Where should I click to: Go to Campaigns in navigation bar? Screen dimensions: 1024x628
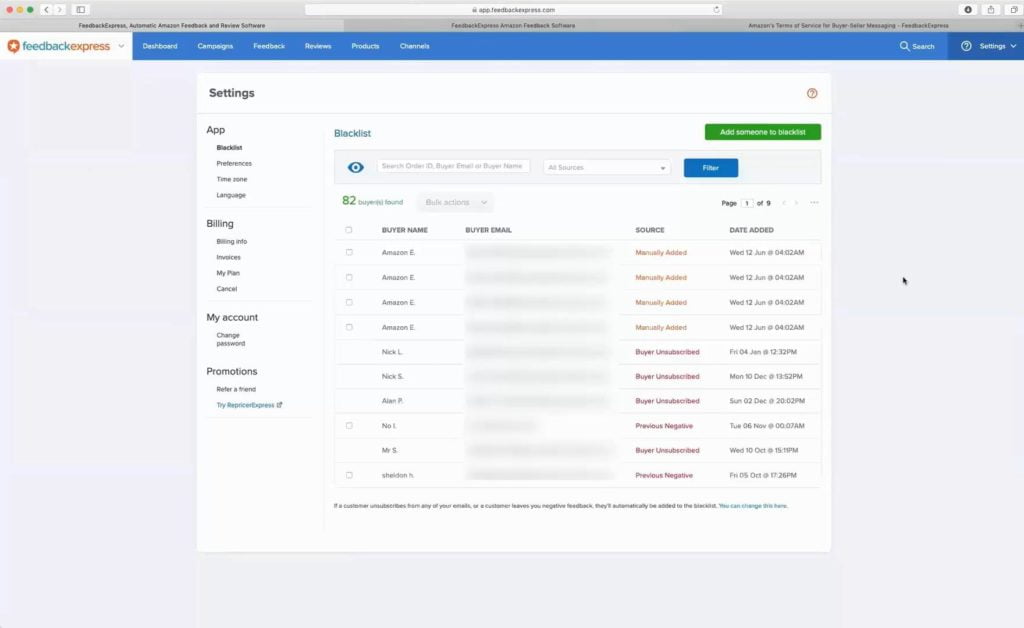click(x=215, y=46)
